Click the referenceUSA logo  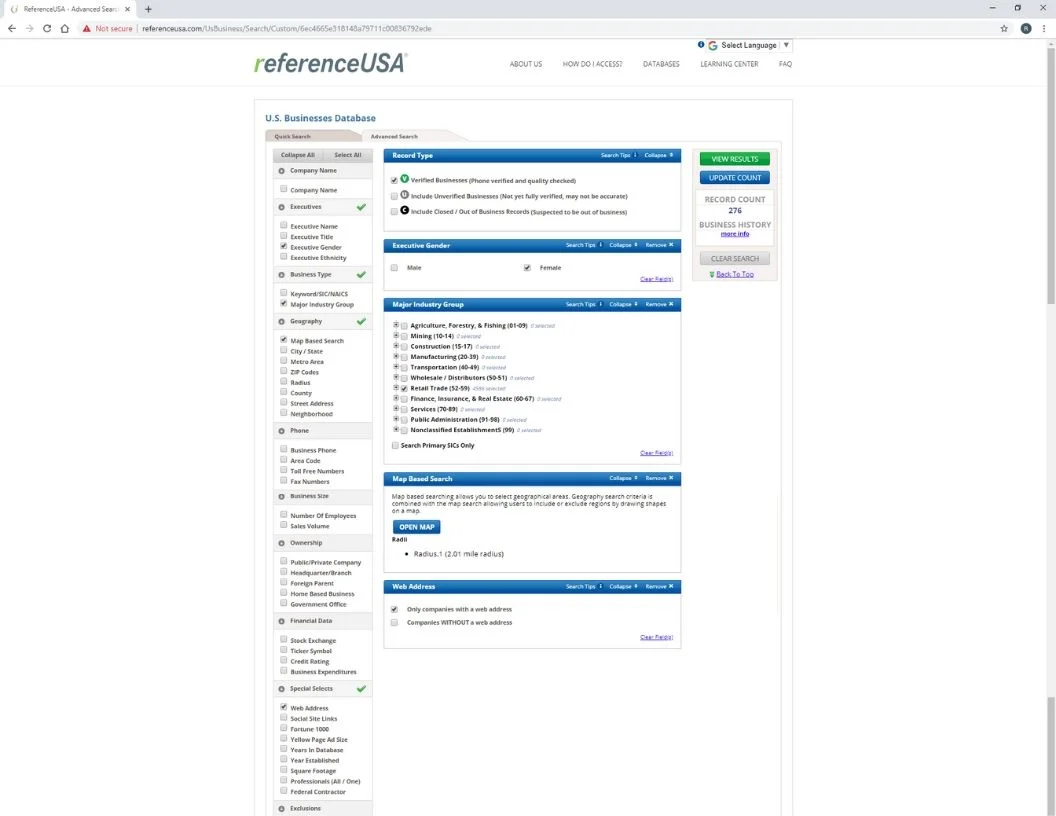[x=330, y=63]
